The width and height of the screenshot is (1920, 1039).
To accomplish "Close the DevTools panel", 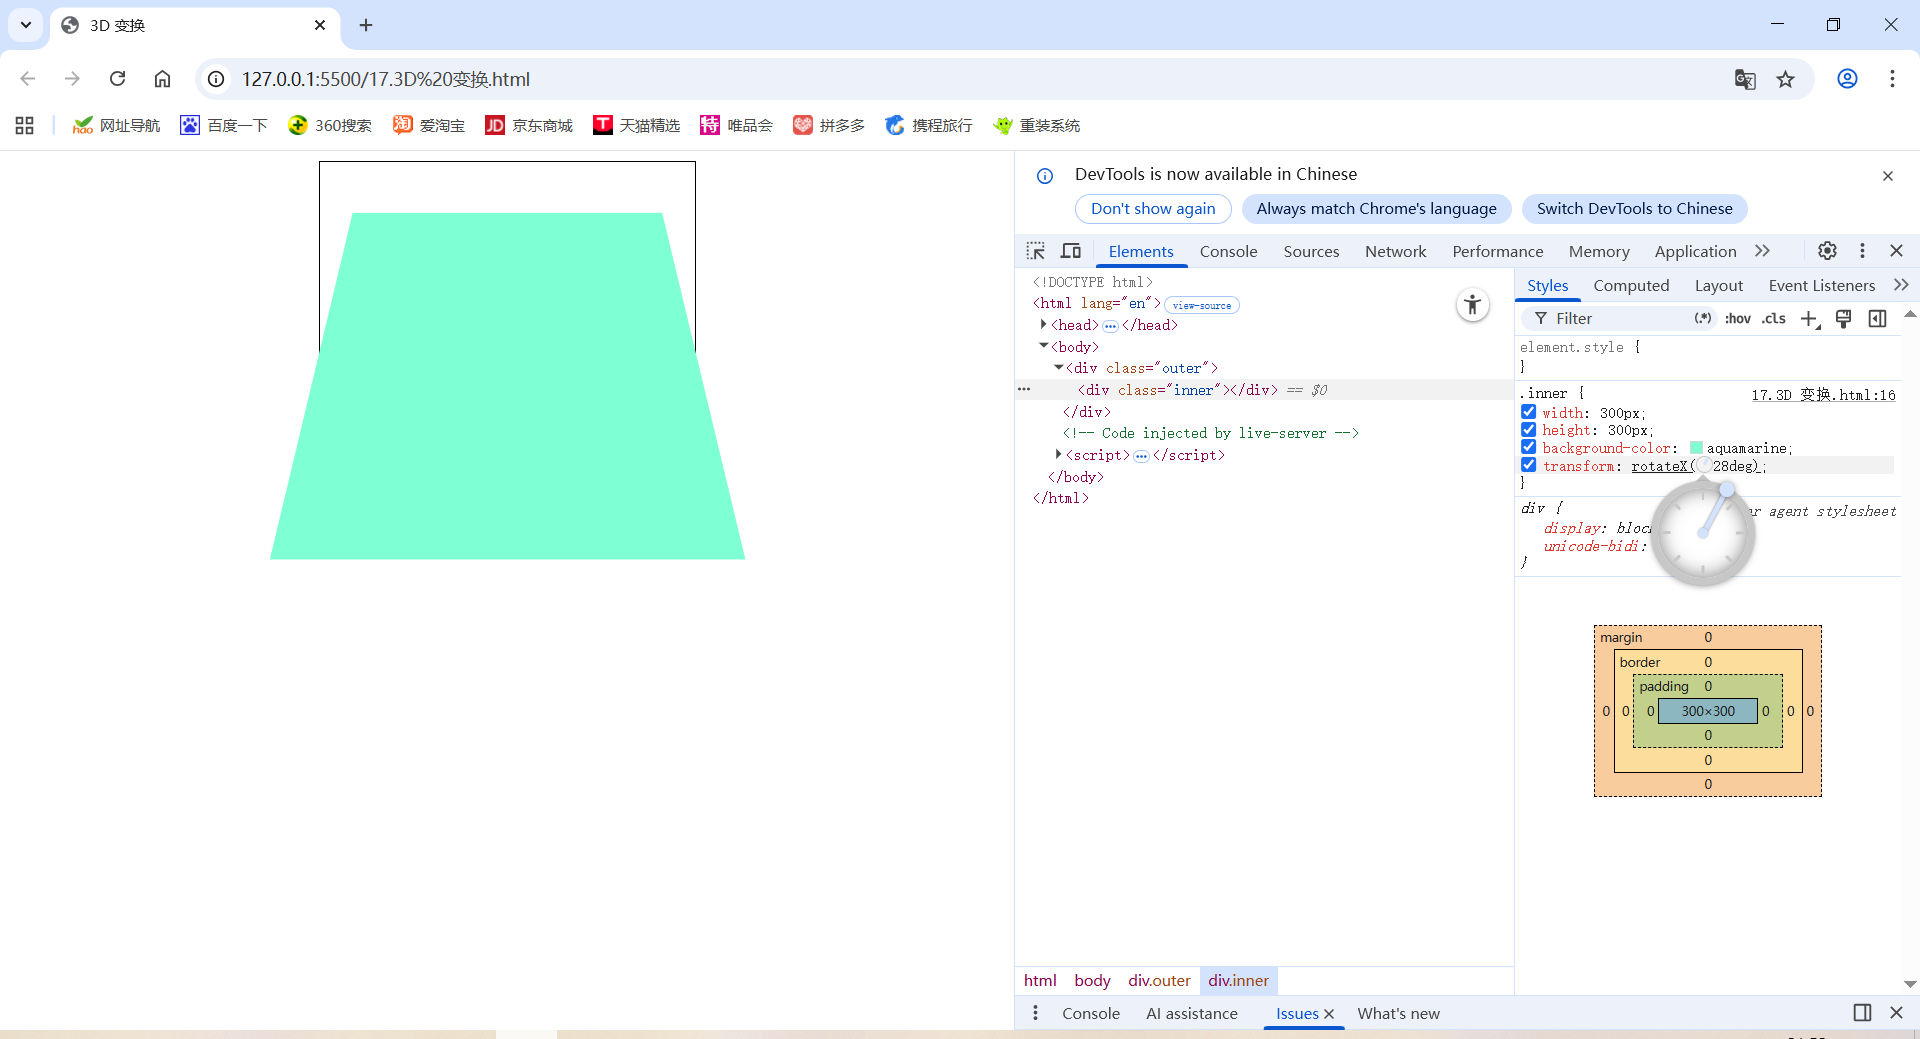I will pos(1896,251).
